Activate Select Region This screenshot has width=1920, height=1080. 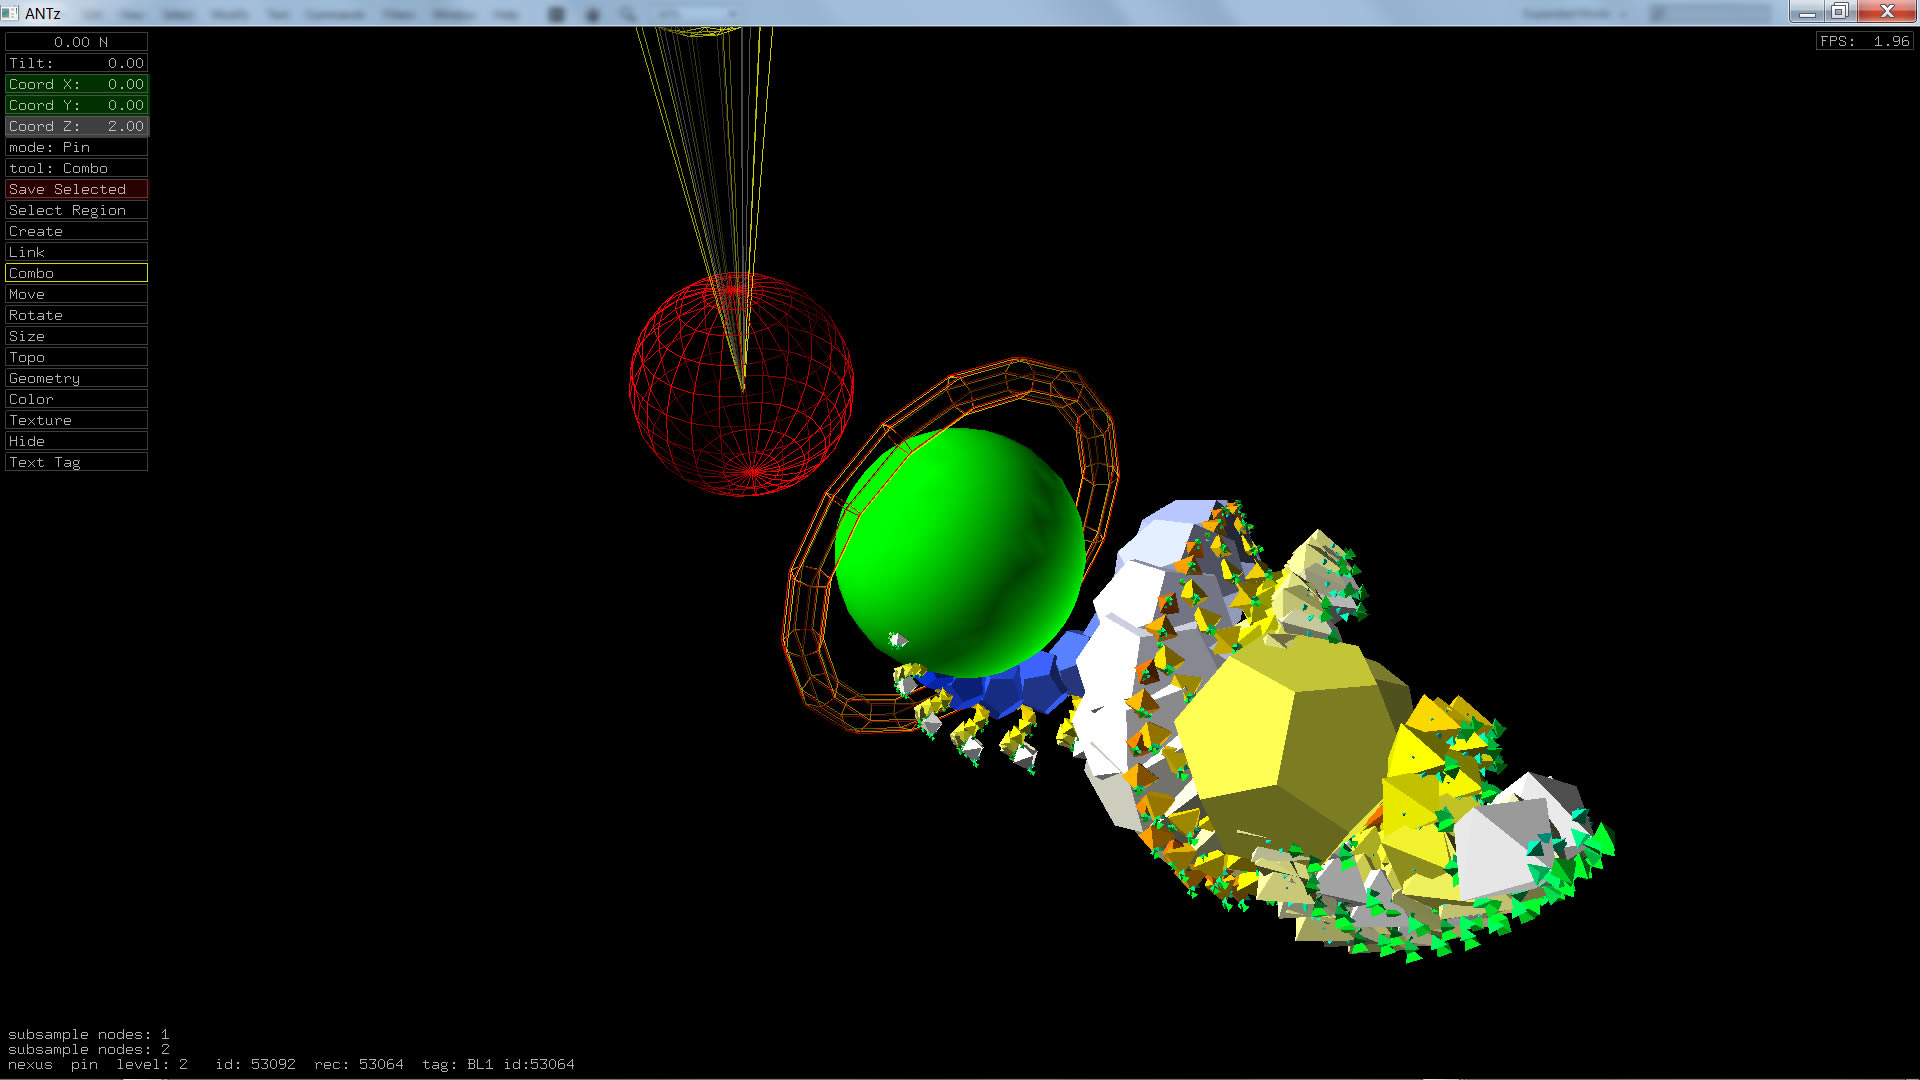click(x=76, y=210)
